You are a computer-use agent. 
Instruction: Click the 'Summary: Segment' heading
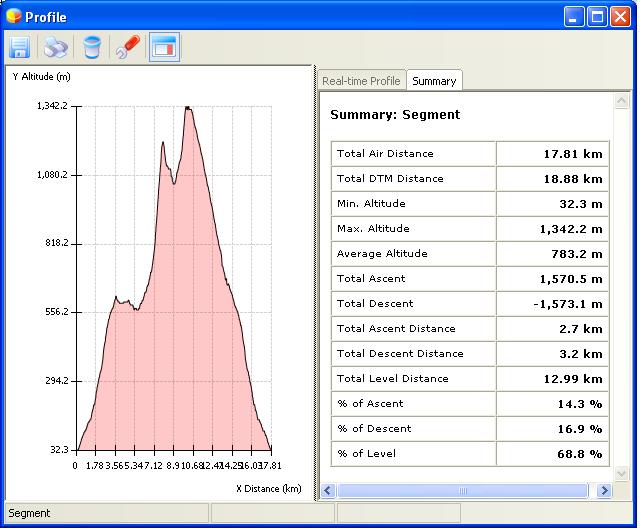(x=395, y=115)
